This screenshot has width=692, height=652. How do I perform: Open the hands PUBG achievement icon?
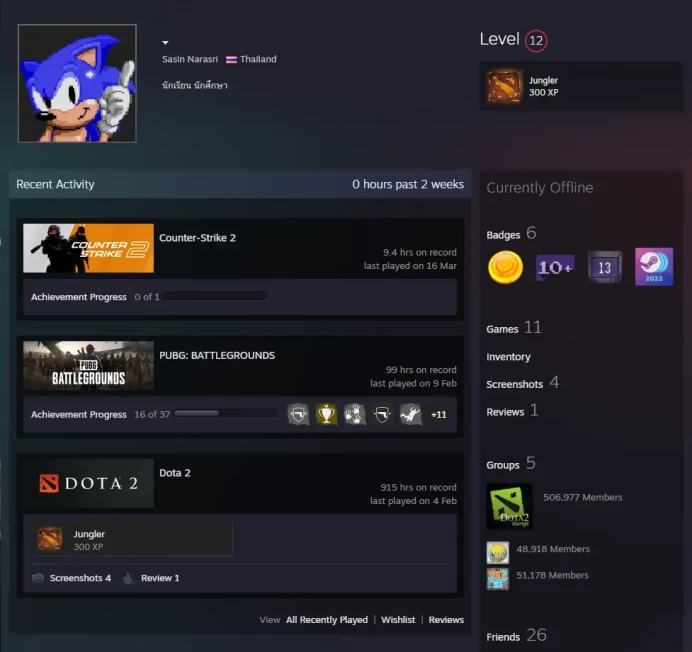pyautogui.click(x=354, y=415)
